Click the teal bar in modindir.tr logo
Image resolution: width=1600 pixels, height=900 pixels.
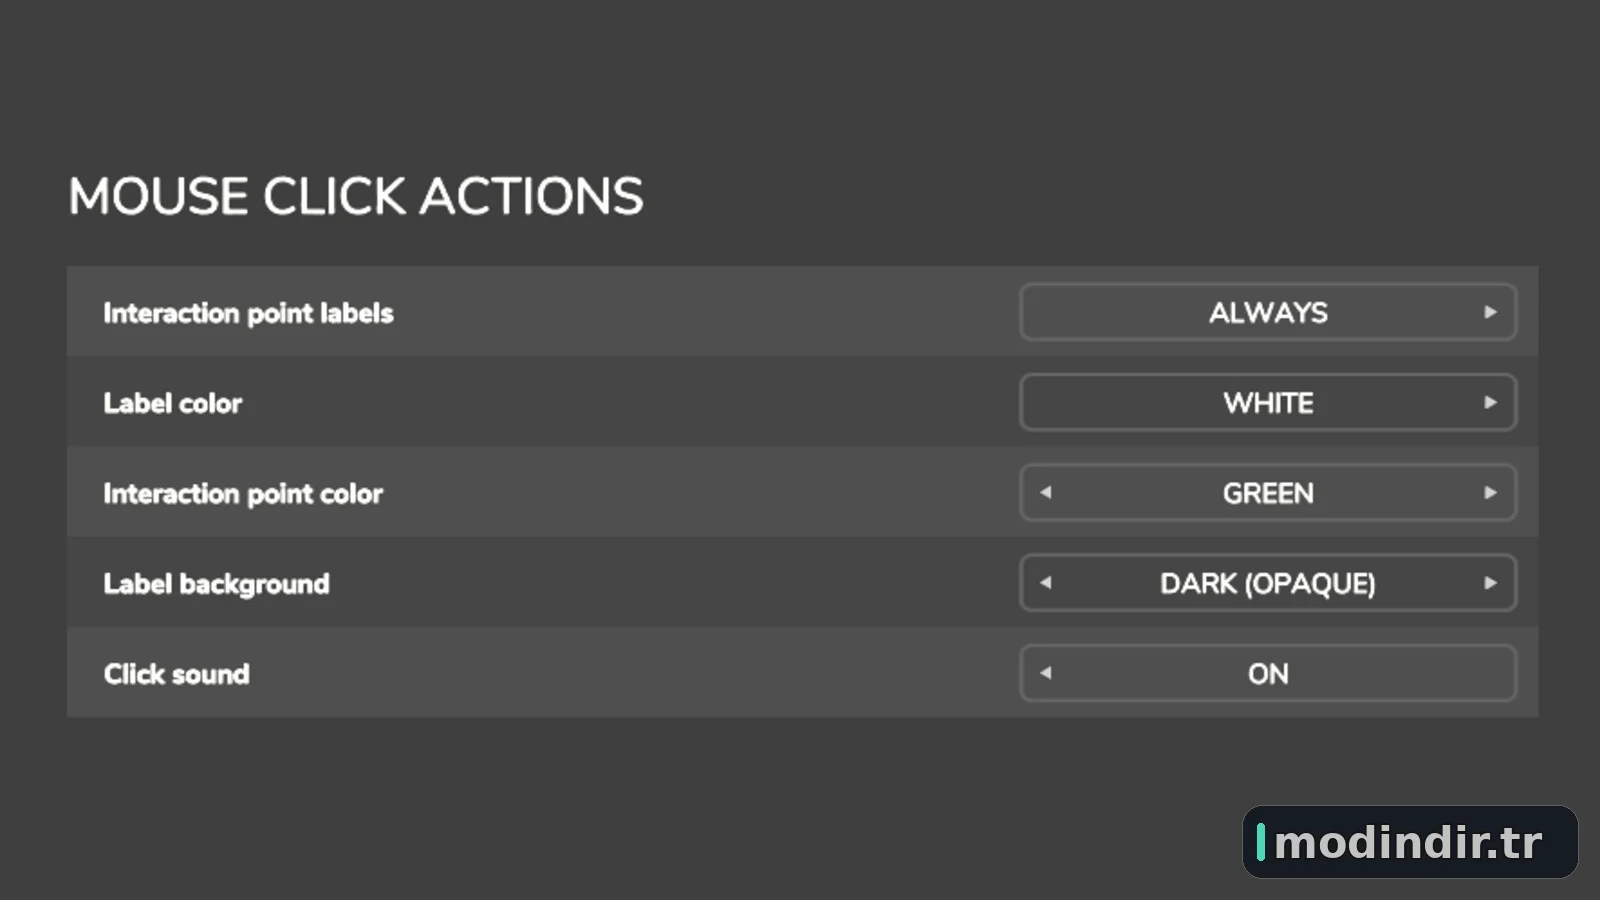pos(1261,842)
